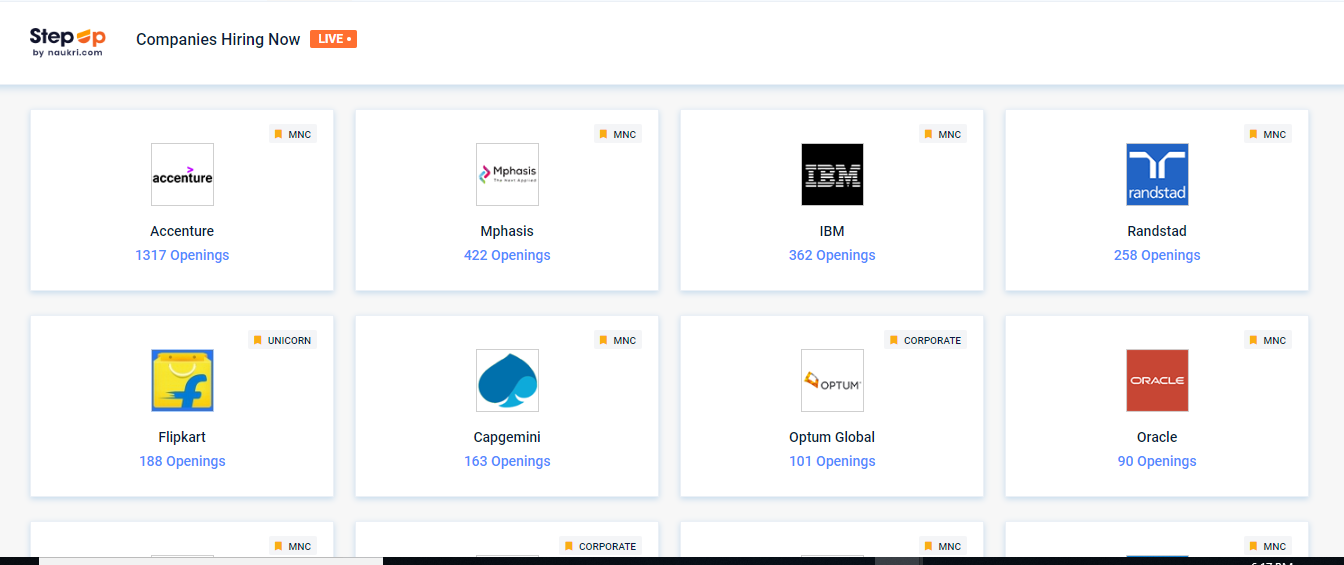Select the Optum Global company name
The width and height of the screenshot is (1344, 565).
[832, 437]
